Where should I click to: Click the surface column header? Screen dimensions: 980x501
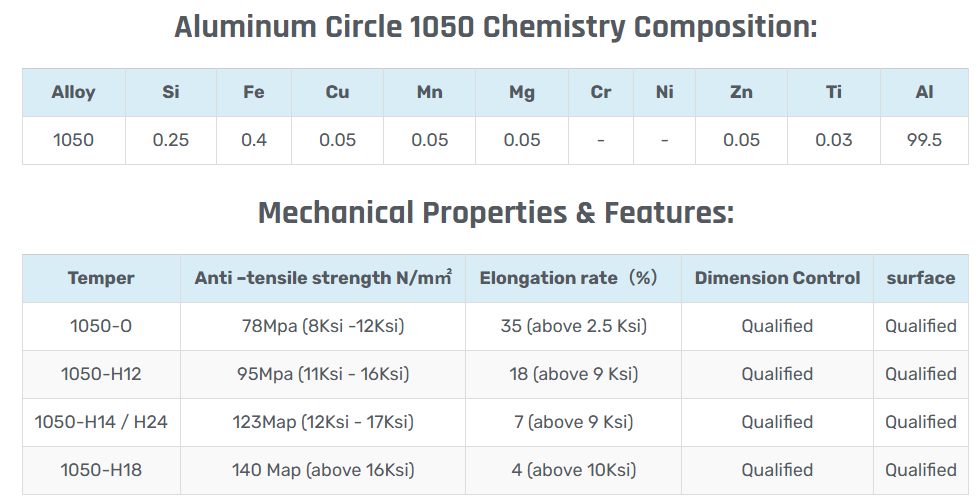click(x=920, y=278)
